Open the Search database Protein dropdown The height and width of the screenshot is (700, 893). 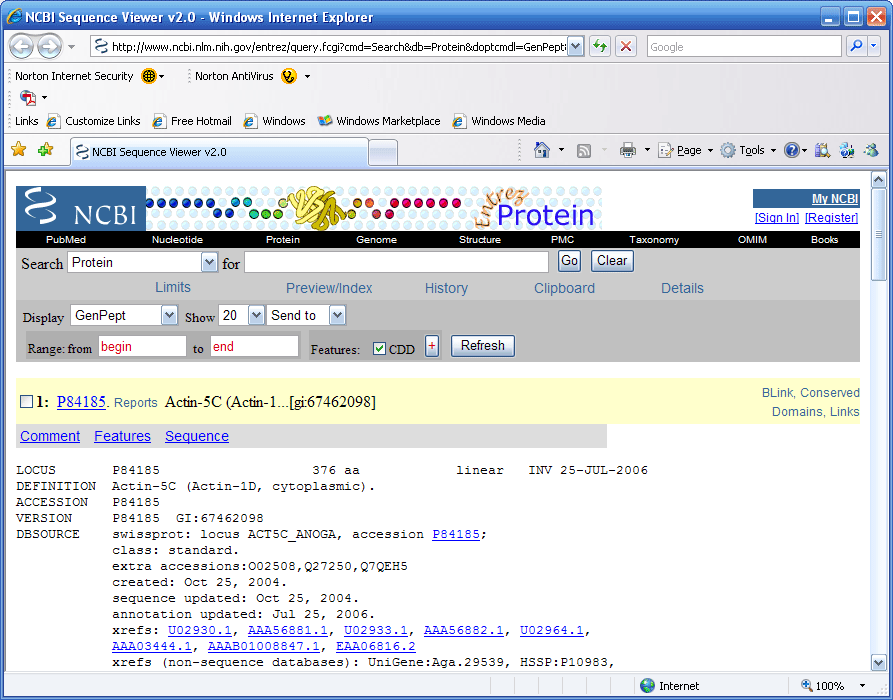pos(210,262)
